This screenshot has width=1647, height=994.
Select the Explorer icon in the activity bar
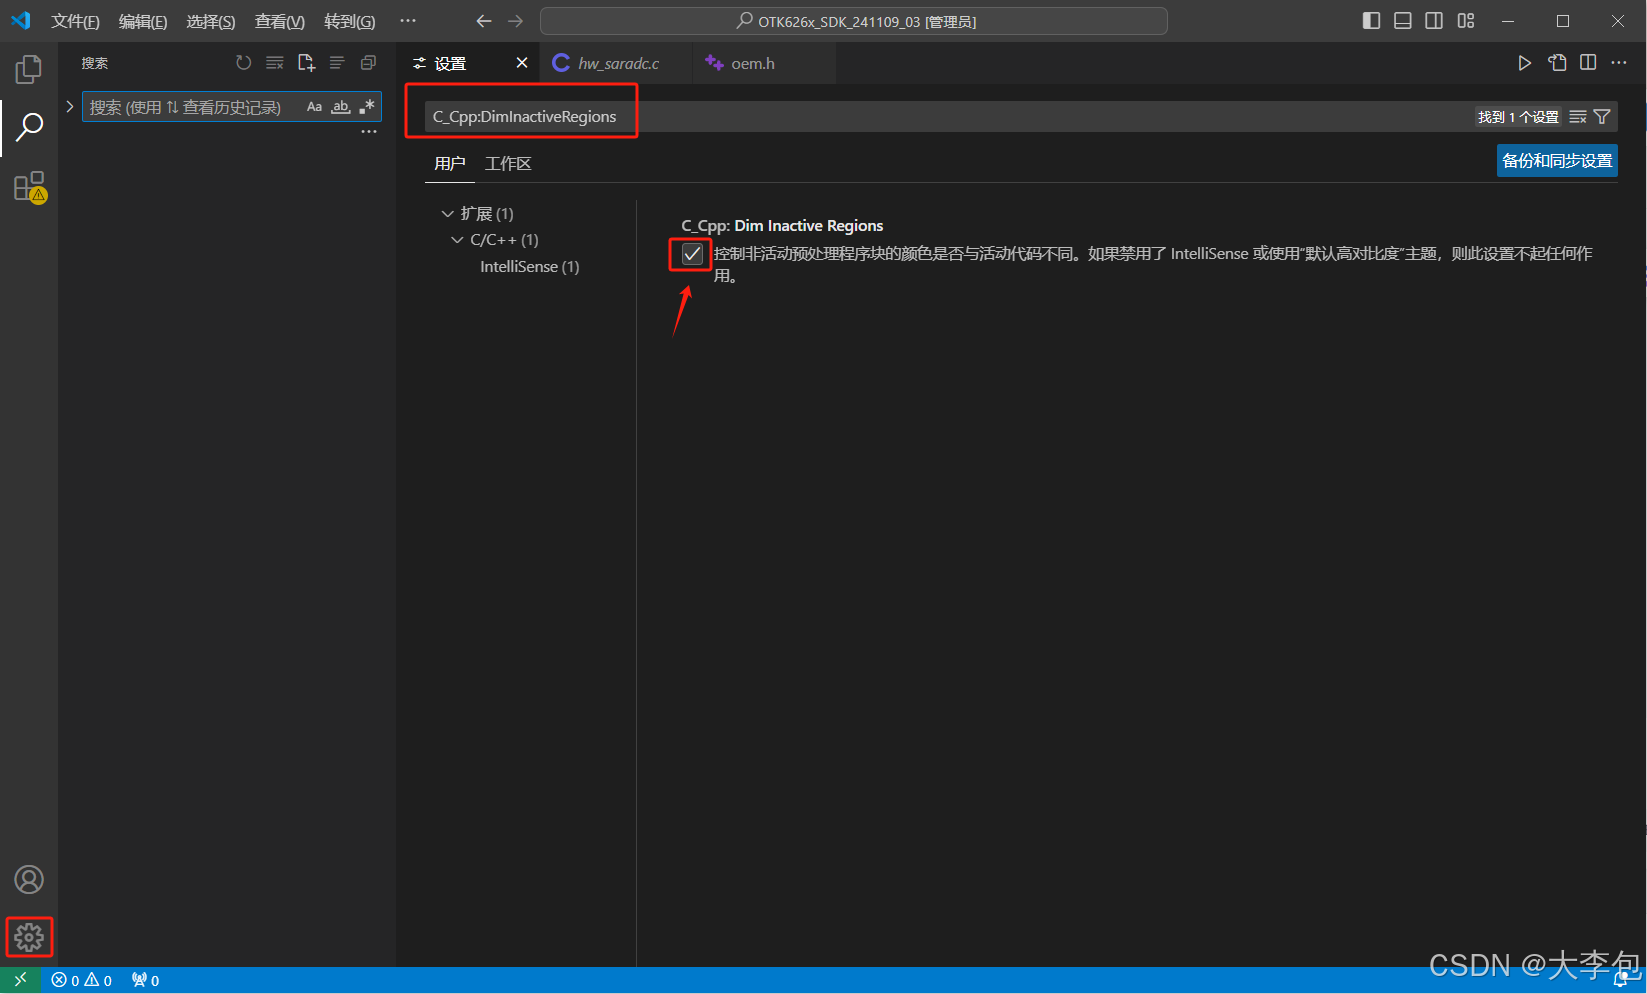29,68
